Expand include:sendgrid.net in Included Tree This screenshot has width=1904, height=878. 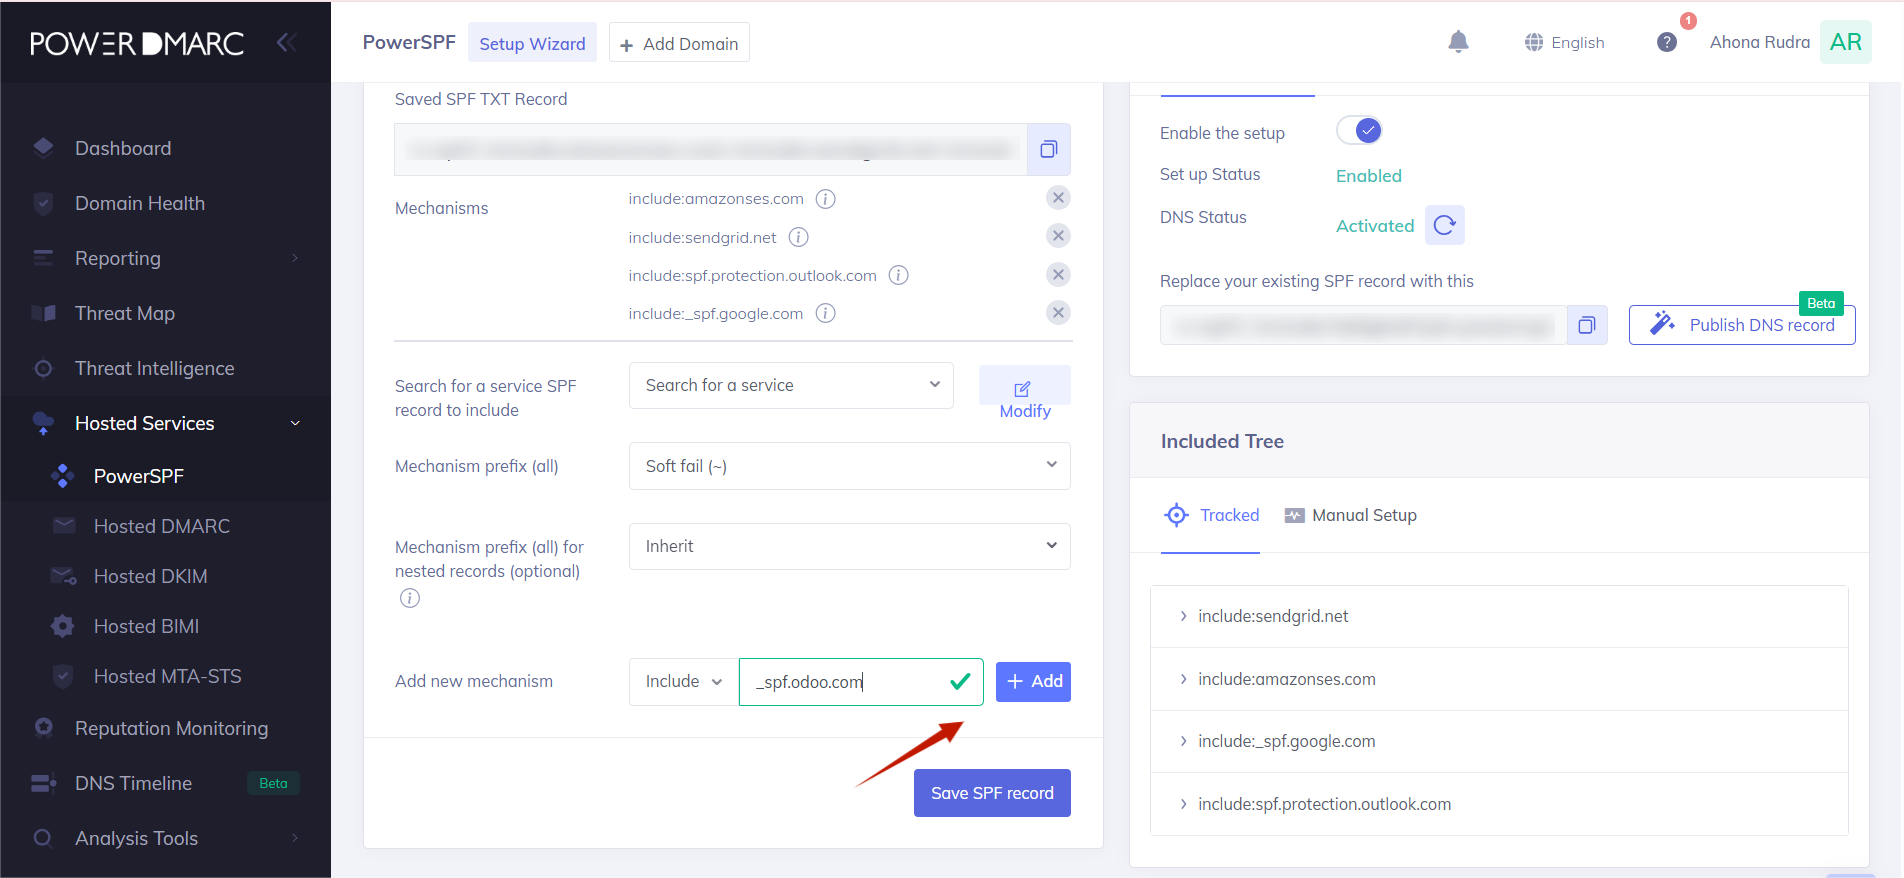1184,616
